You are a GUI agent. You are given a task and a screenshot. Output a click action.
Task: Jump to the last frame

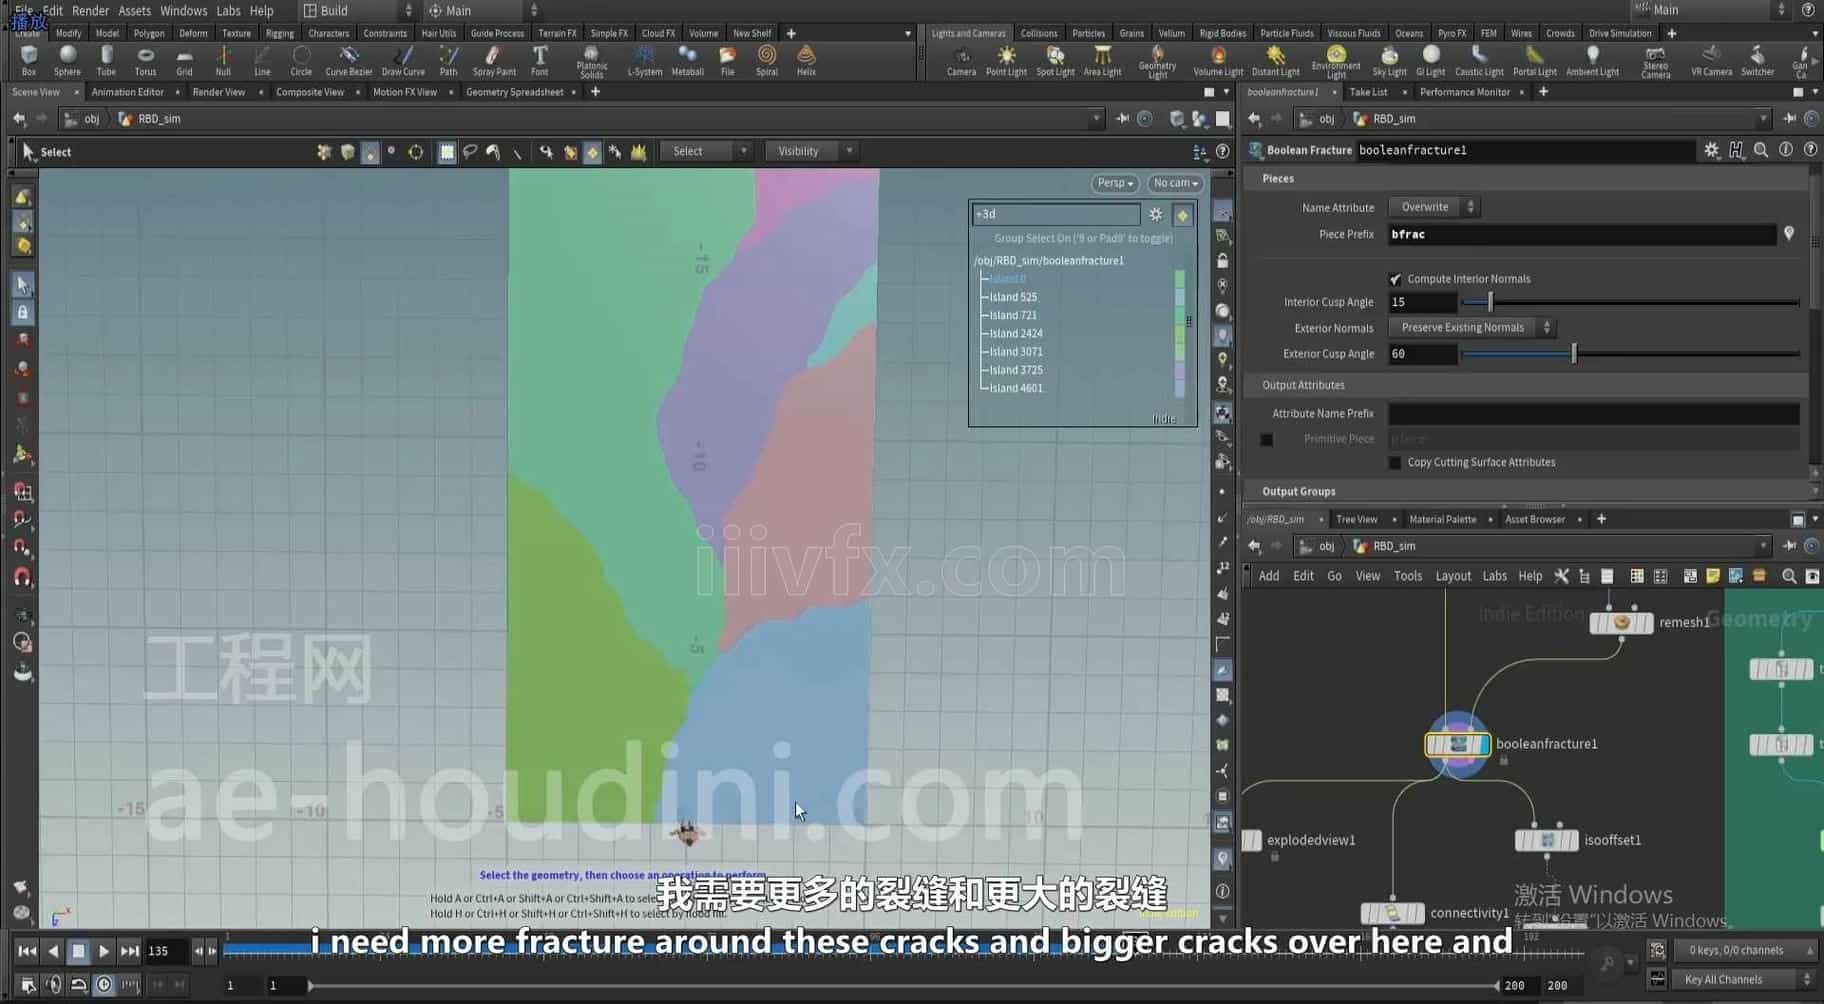129,951
